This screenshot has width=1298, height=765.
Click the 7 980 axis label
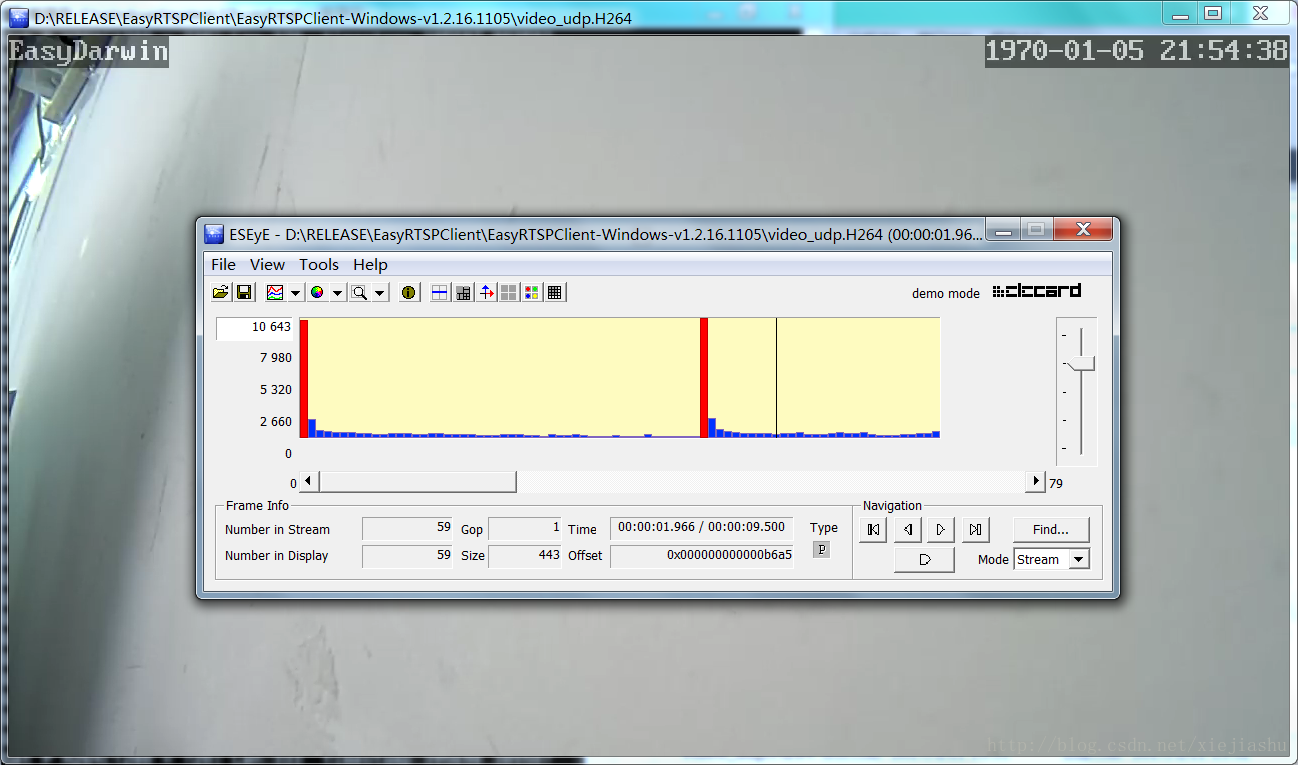[276, 358]
